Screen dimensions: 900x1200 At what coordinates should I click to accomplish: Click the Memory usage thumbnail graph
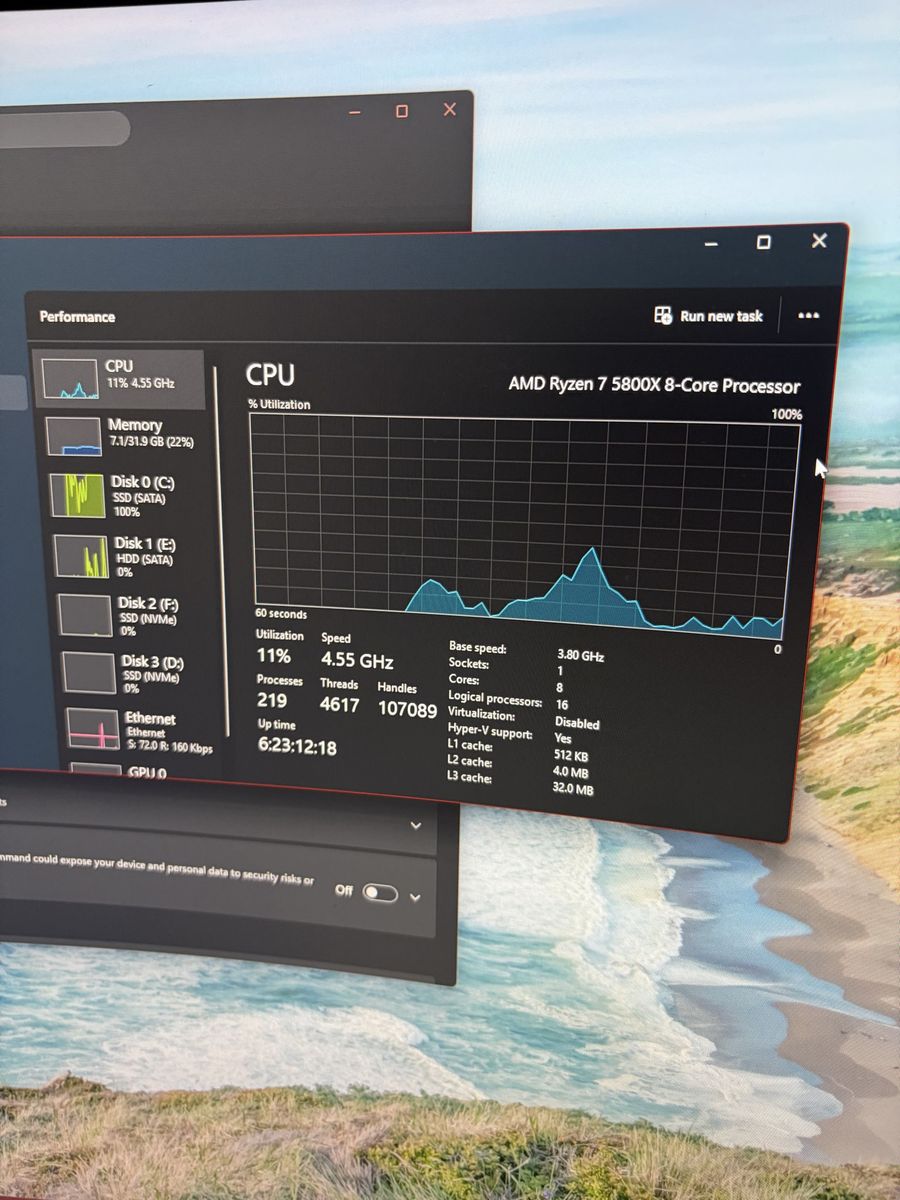pyautogui.click(x=74, y=436)
